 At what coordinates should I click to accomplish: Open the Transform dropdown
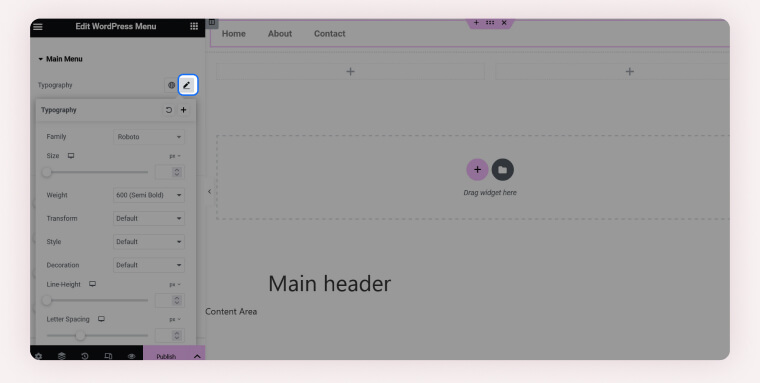click(149, 218)
